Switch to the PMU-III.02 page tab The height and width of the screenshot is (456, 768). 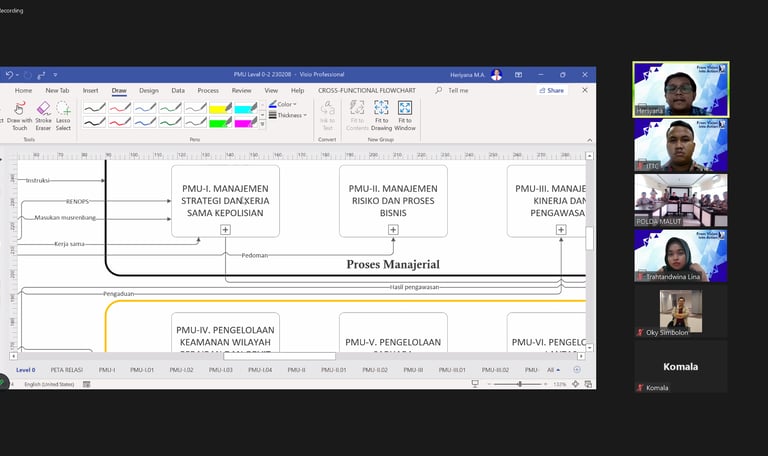495,370
